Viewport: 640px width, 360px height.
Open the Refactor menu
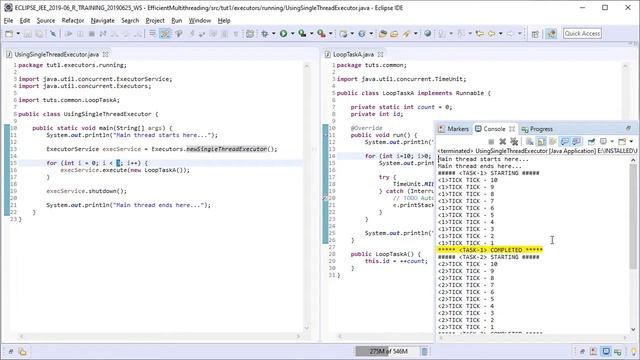tap(73, 20)
